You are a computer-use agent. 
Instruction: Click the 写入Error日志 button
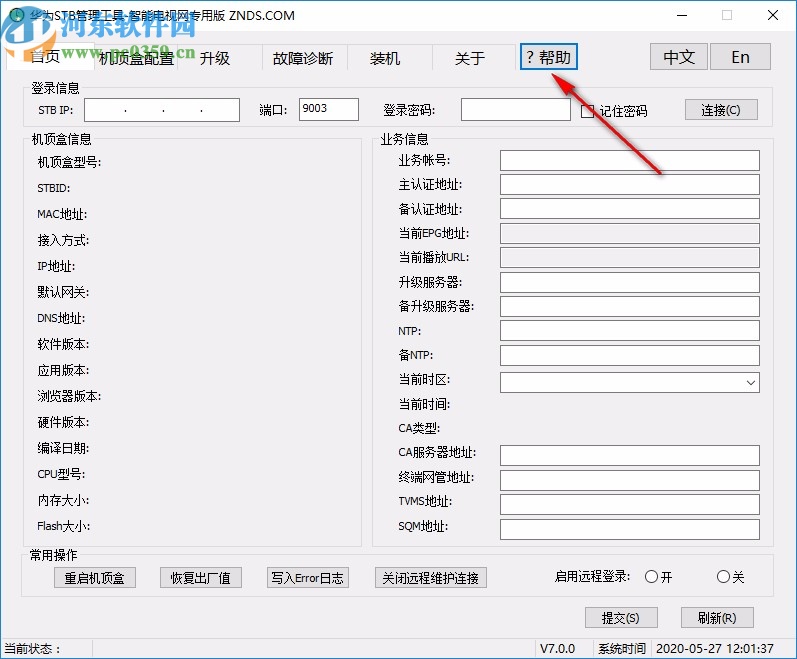[x=308, y=578]
